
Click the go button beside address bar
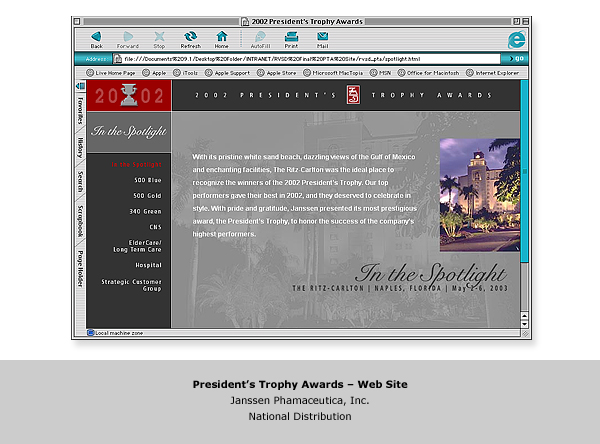[x=515, y=59]
